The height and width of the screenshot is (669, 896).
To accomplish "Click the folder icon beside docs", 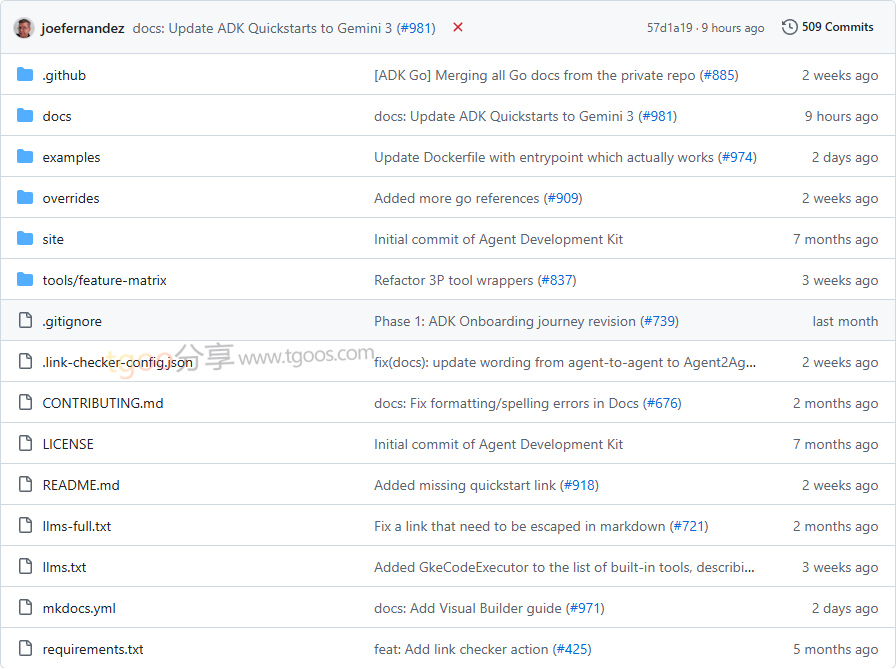I will pos(25,116).
